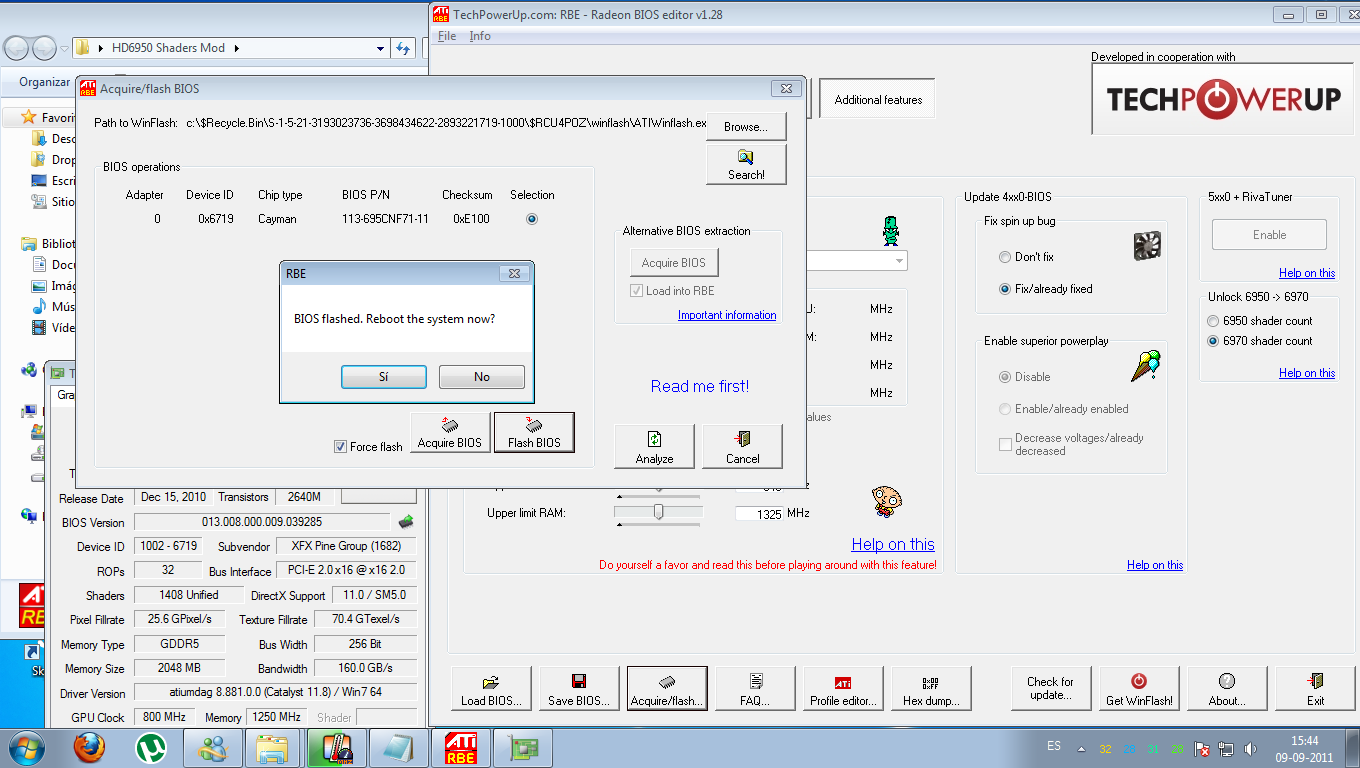
Task: Open Windows Live Messenger from taskbar
Action: (x=213, y=748)
